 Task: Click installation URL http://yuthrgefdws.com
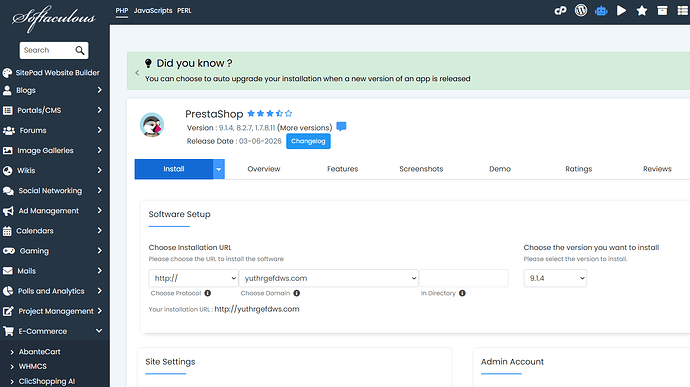[257, 309]
